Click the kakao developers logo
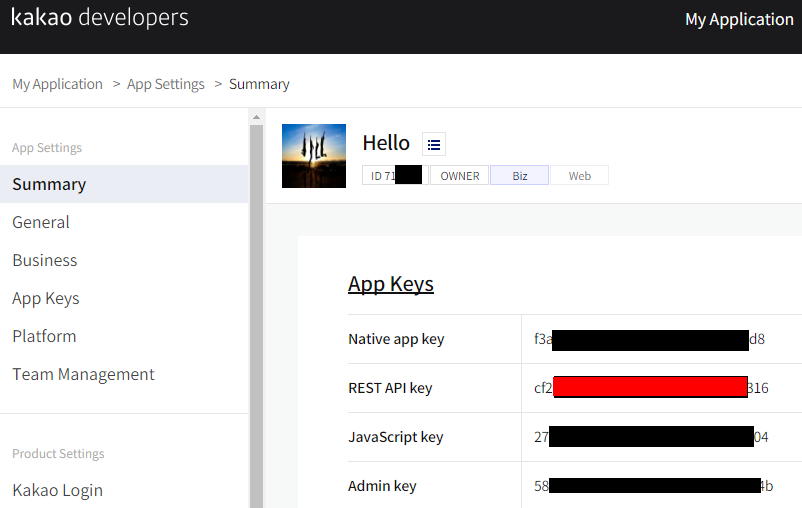 [100, 18]
